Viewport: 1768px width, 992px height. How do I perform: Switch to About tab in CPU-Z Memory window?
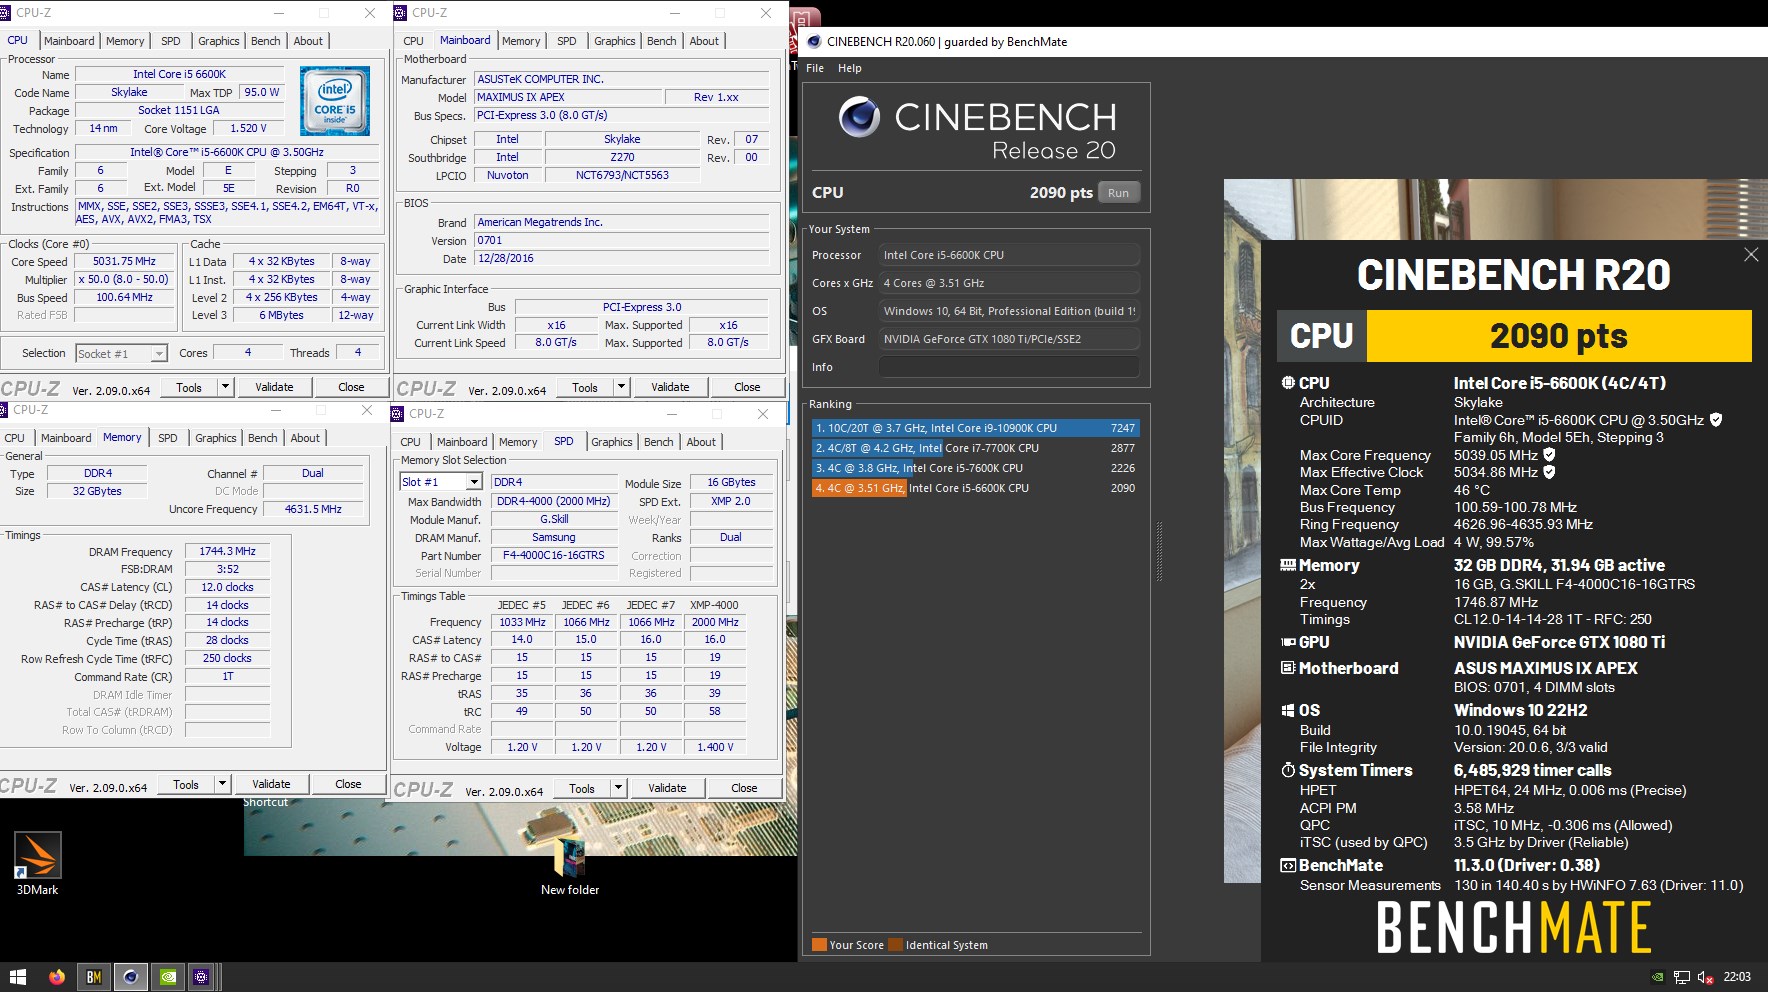coord(305,438)
